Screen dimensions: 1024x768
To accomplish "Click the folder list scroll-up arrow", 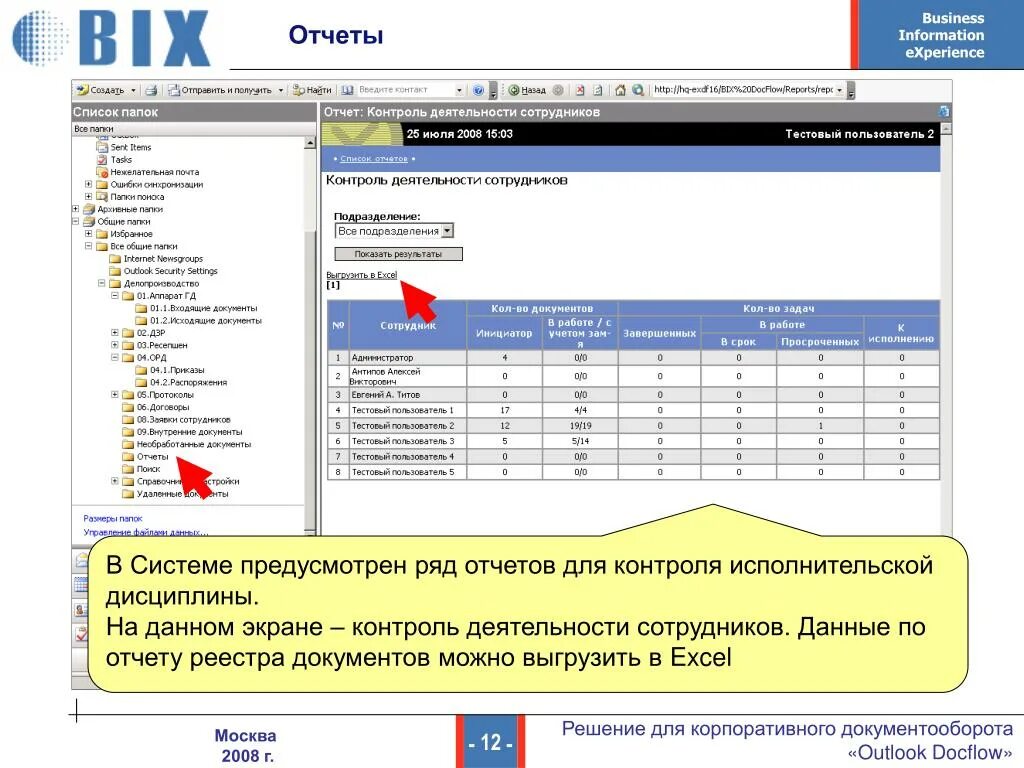I will pos(310,143).
